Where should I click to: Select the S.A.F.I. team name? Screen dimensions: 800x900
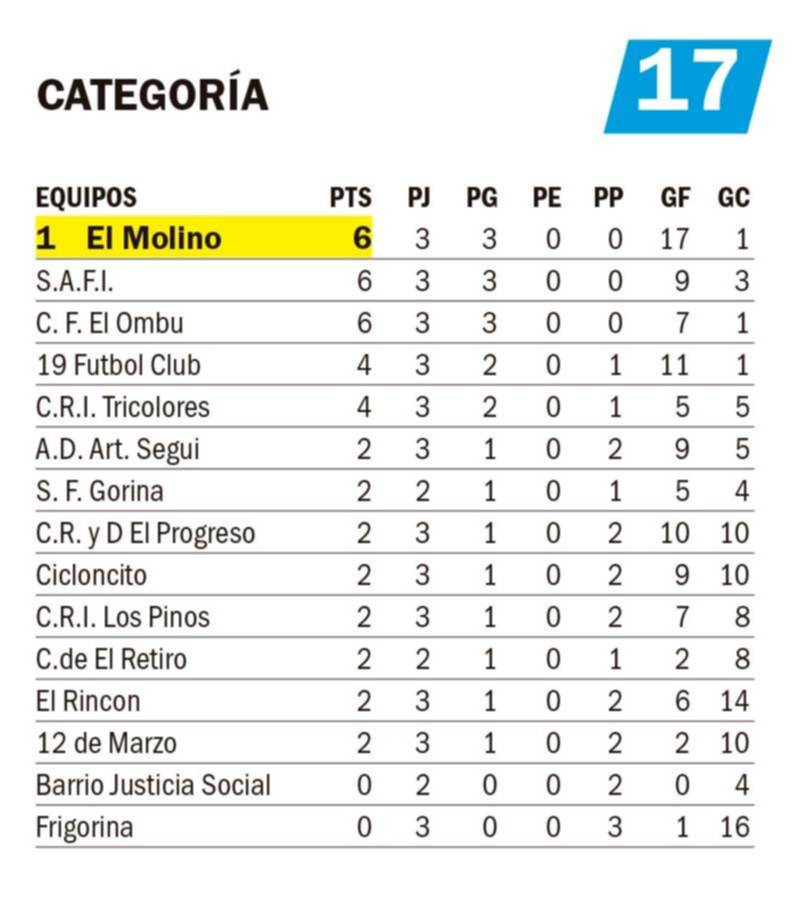coord(75,281)
